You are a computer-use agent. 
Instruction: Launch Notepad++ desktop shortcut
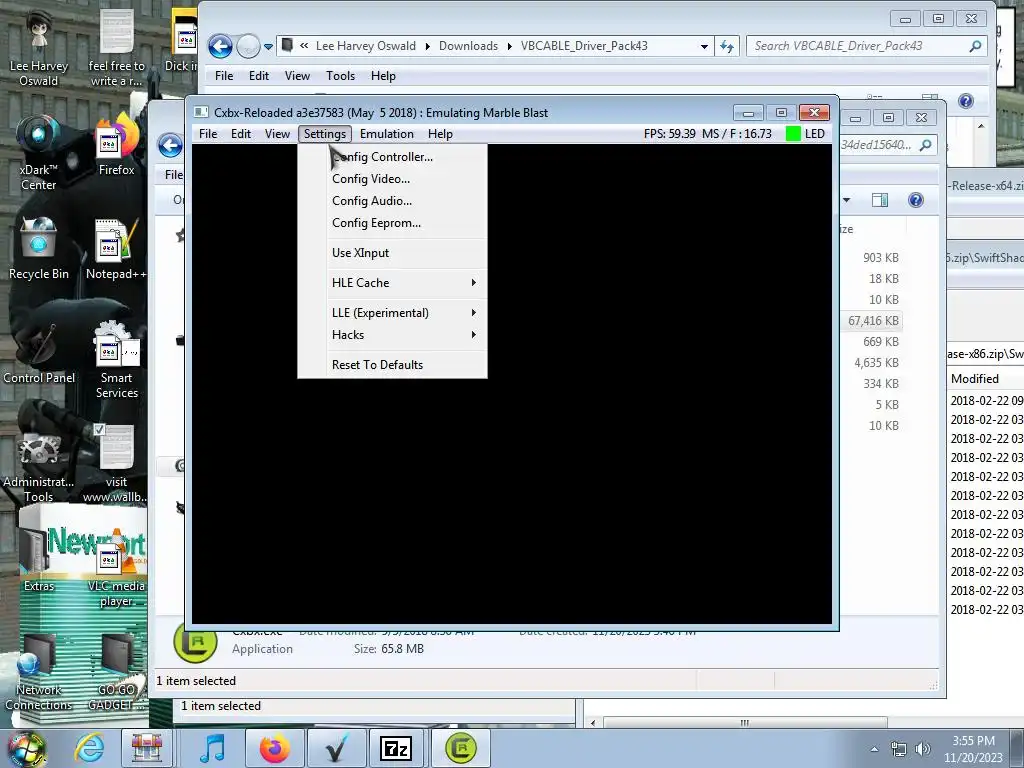coord(116,249)
